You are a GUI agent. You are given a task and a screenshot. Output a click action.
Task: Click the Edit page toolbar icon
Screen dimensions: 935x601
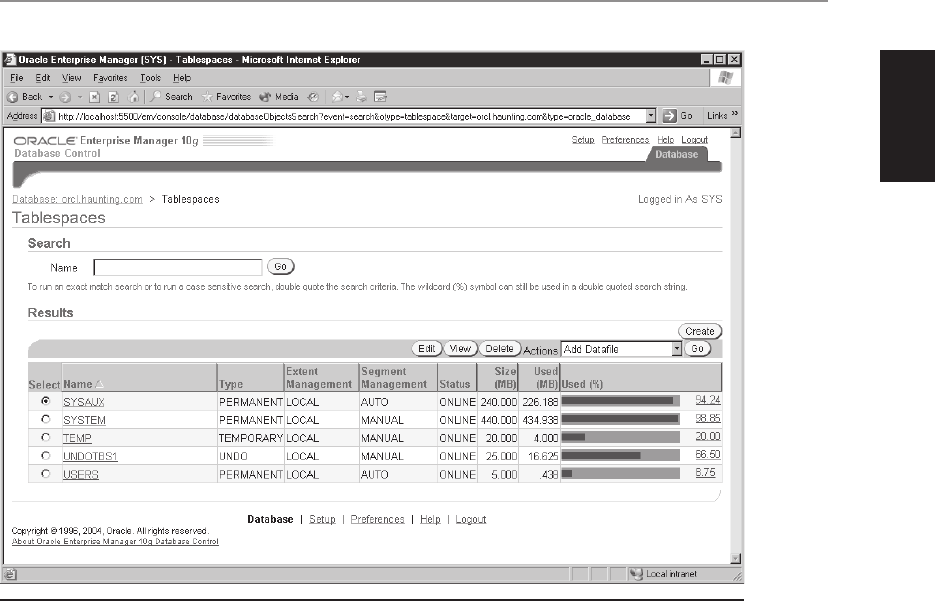click(x=380, y=97)
